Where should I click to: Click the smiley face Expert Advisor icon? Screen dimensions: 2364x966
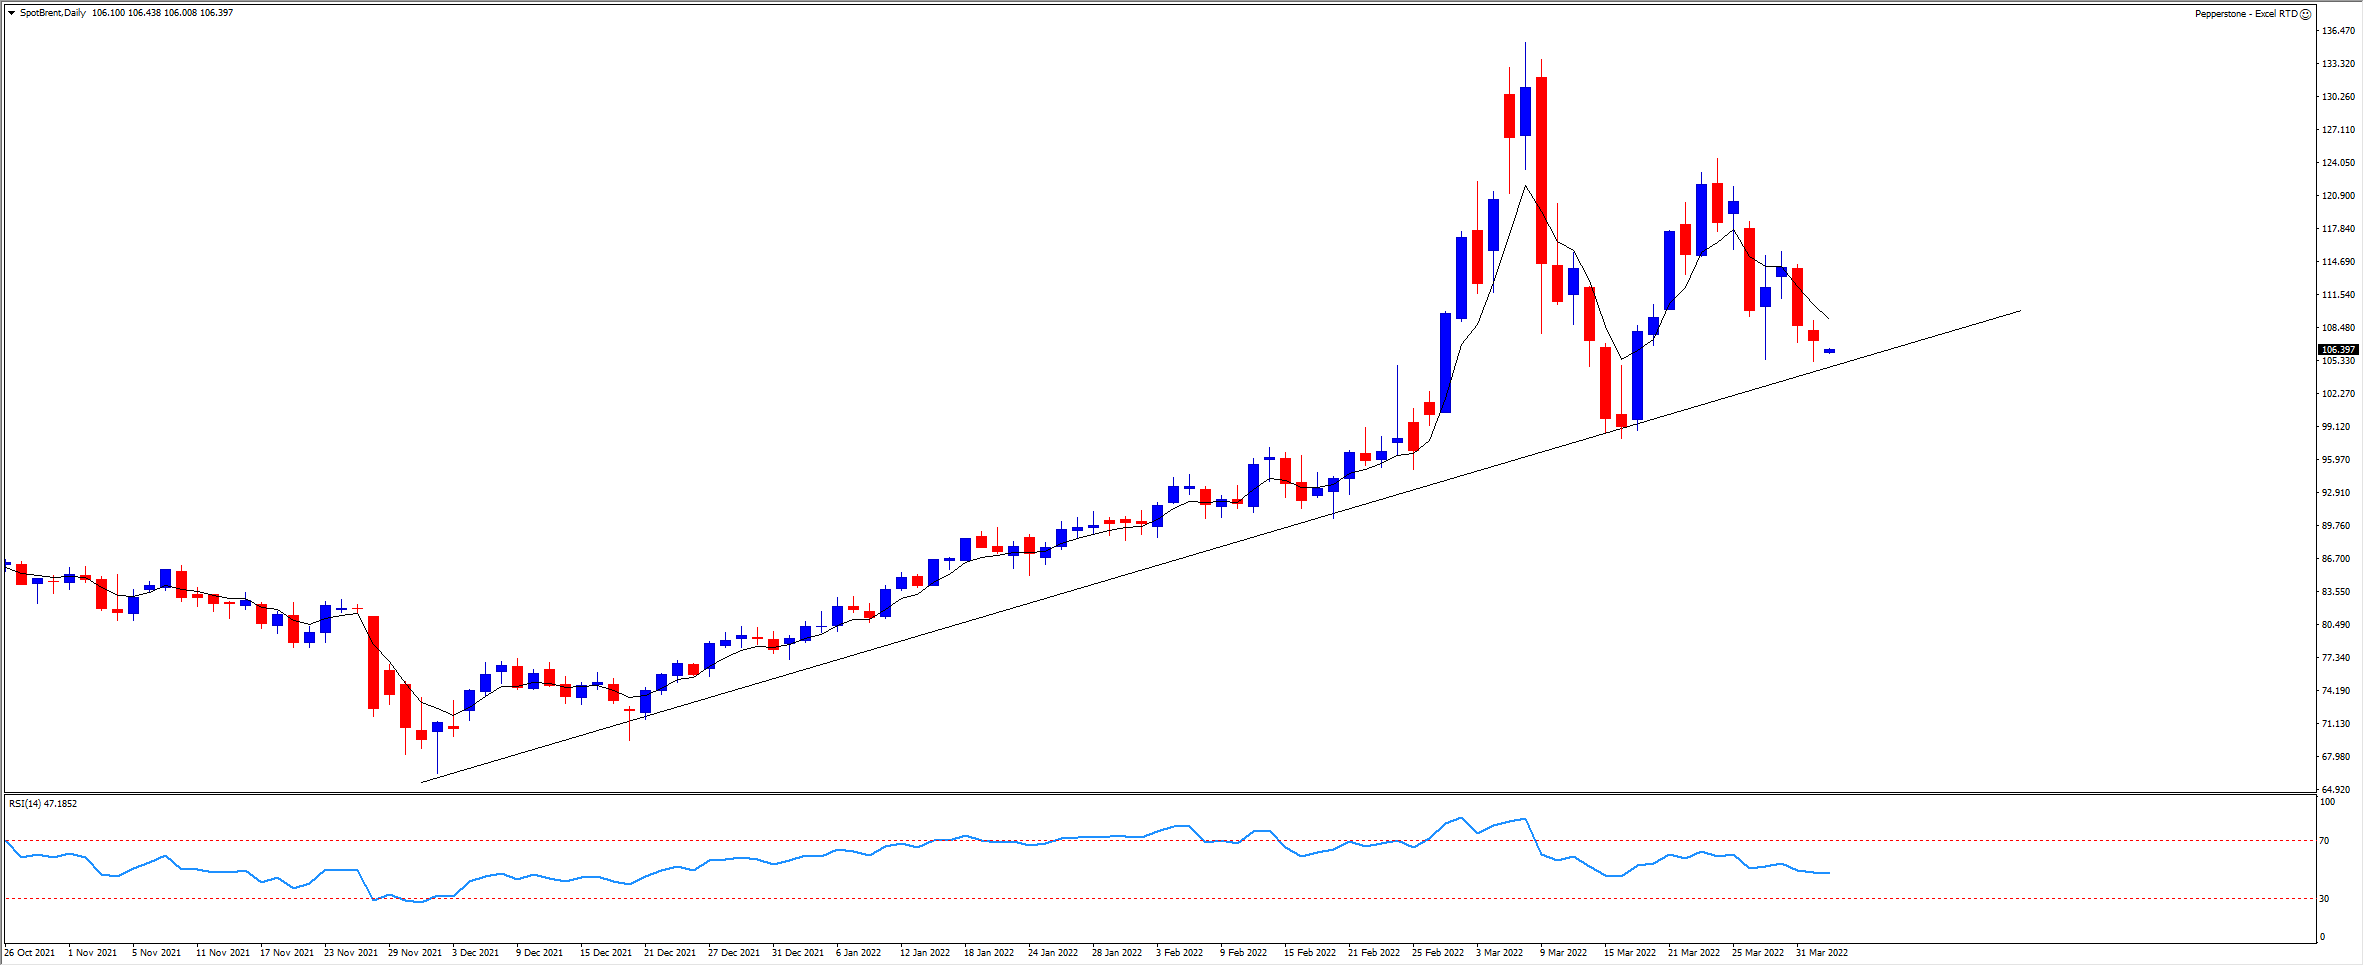[x=2306, y=14]
